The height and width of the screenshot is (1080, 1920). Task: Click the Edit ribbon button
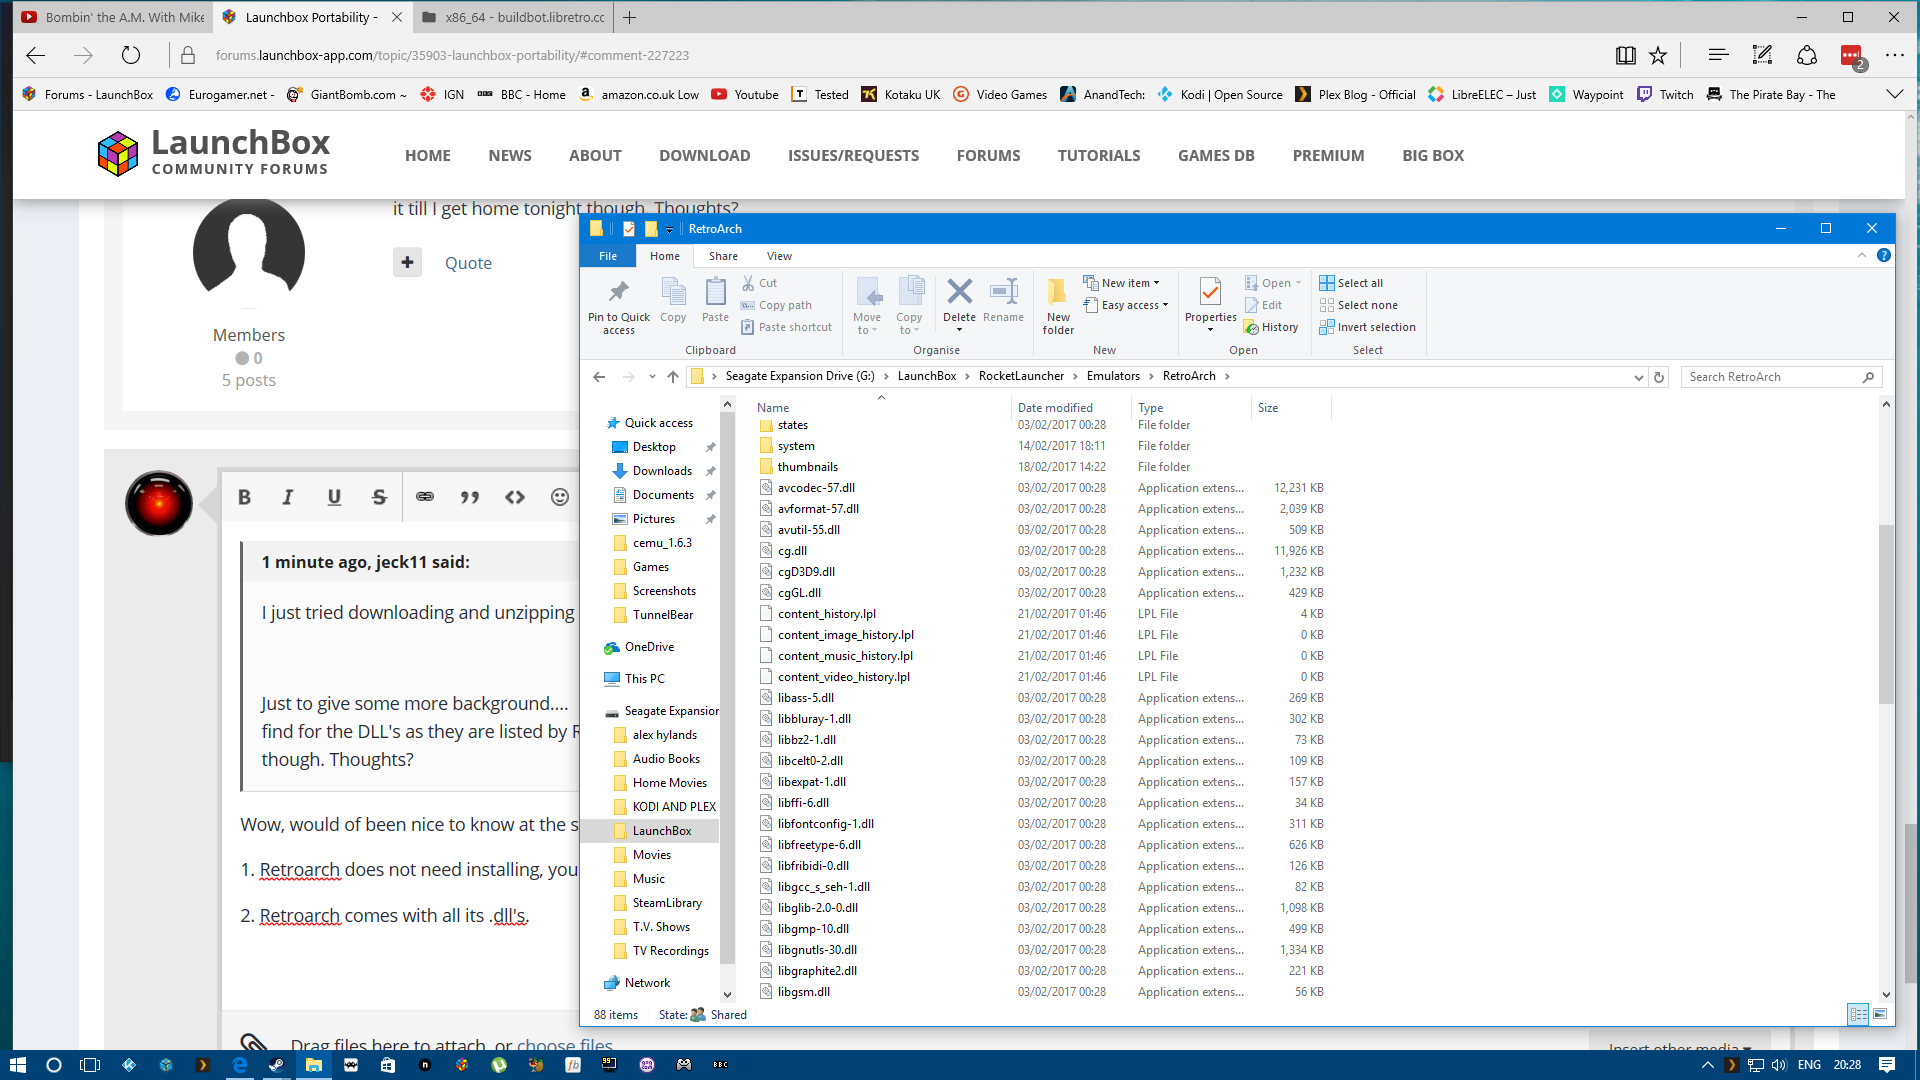pyautogui.click(x=1263, y=305)
